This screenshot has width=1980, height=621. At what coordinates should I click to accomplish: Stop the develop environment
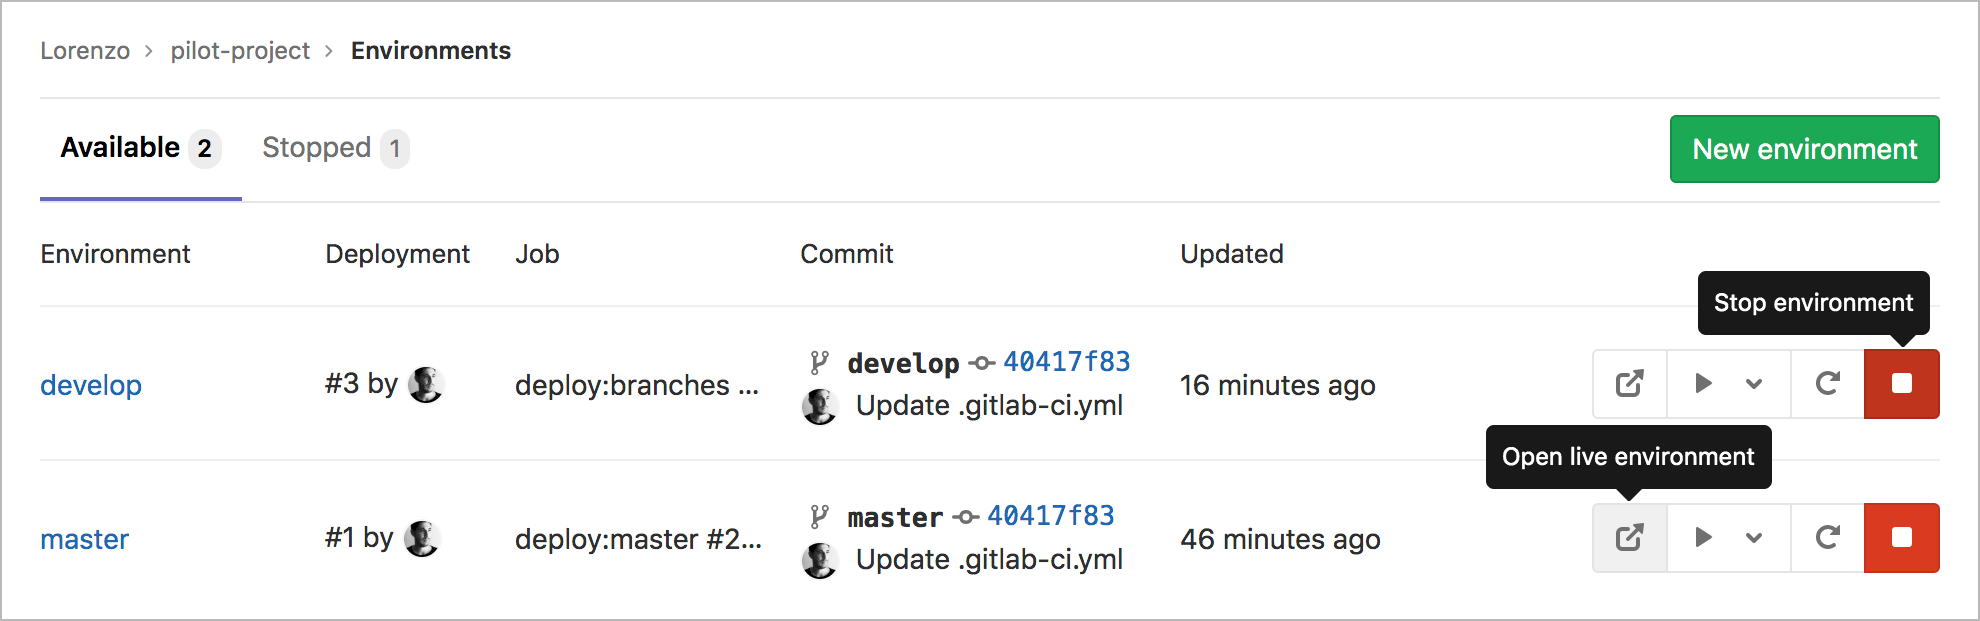[x=1902, y=384]
